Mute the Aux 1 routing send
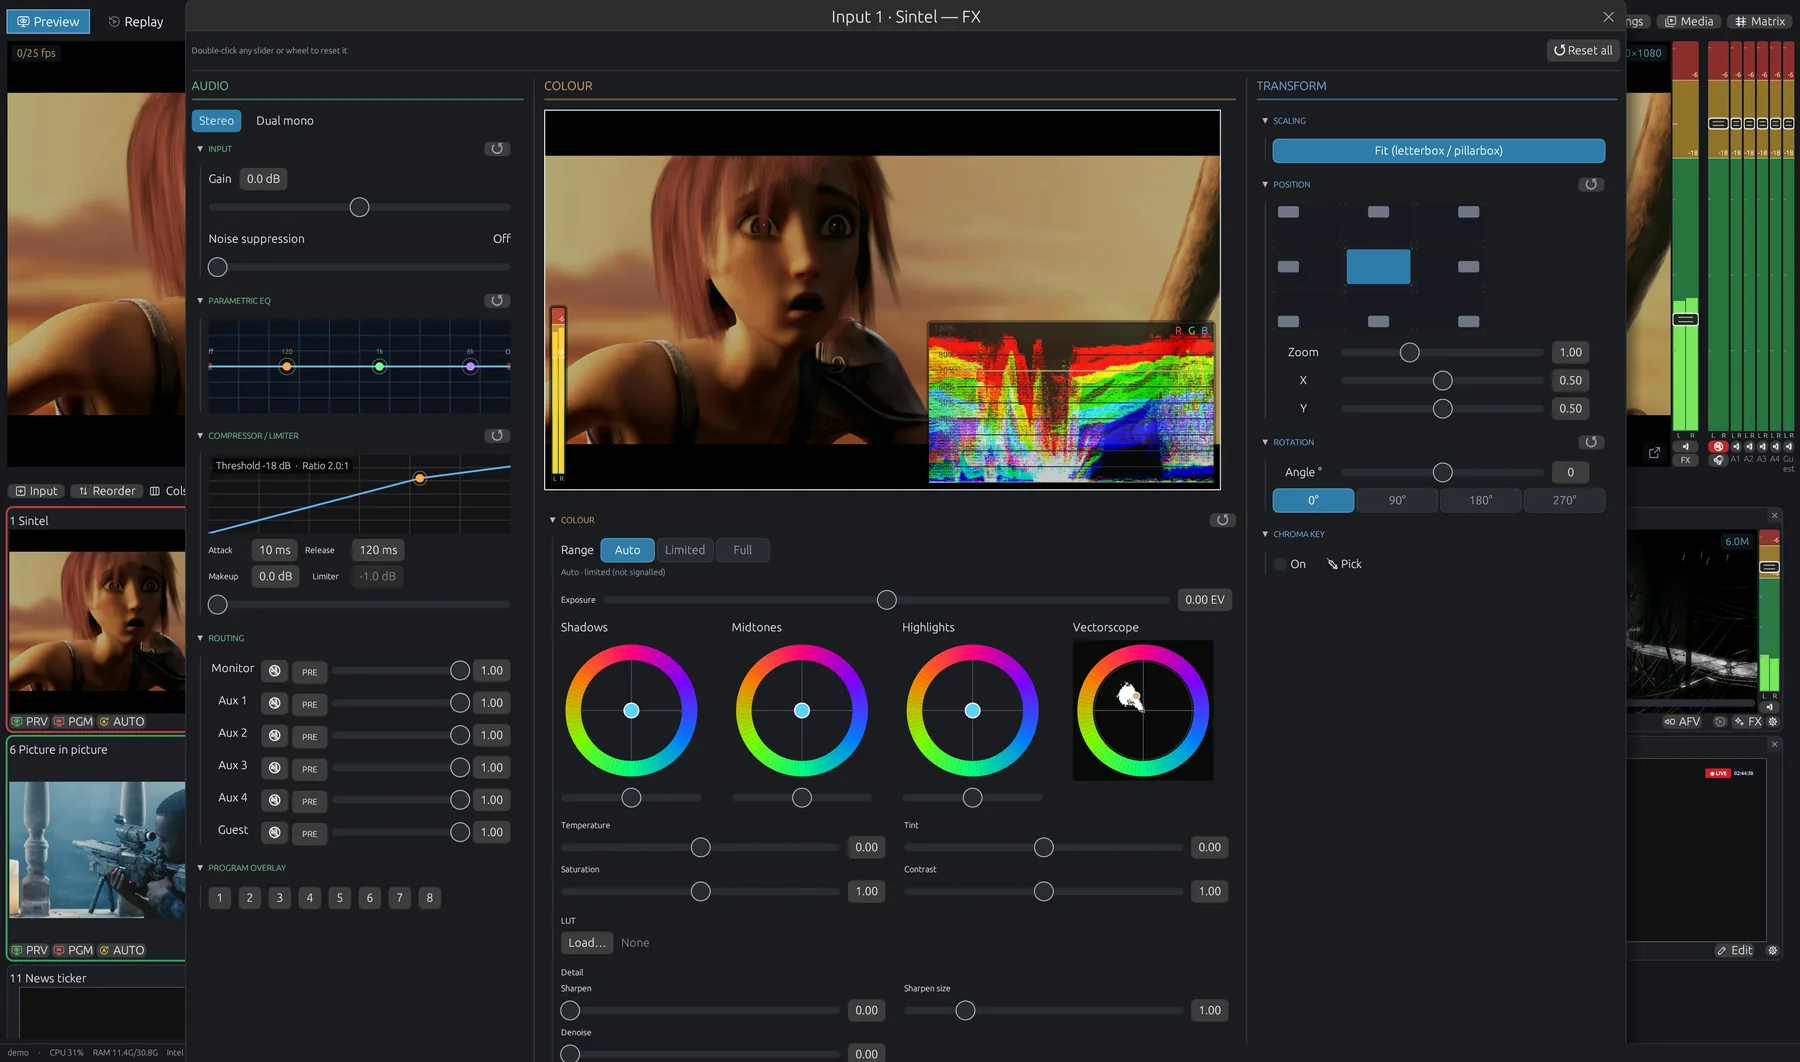The image size is (1800, 1062). (x=275, y=703)
